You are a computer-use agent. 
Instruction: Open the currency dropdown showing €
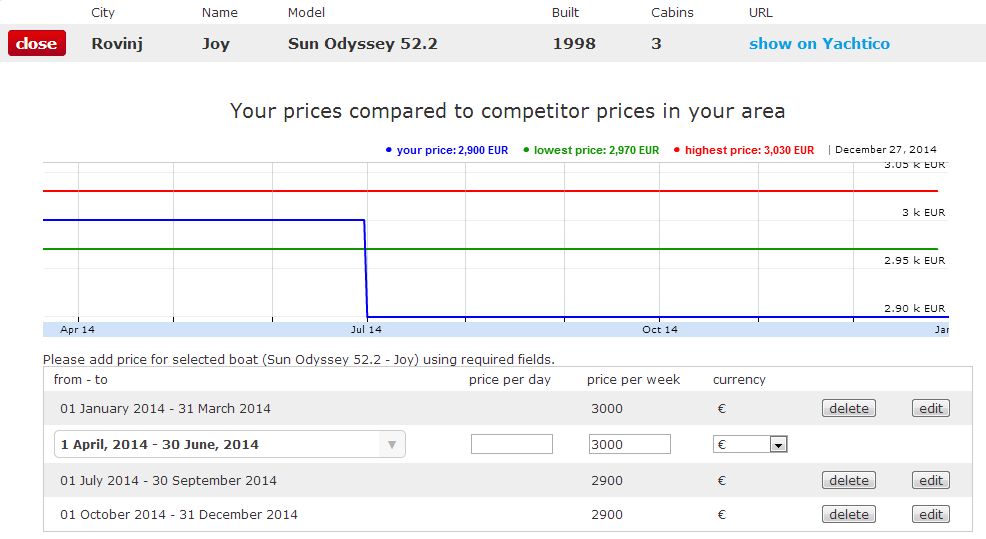(750, 445)
